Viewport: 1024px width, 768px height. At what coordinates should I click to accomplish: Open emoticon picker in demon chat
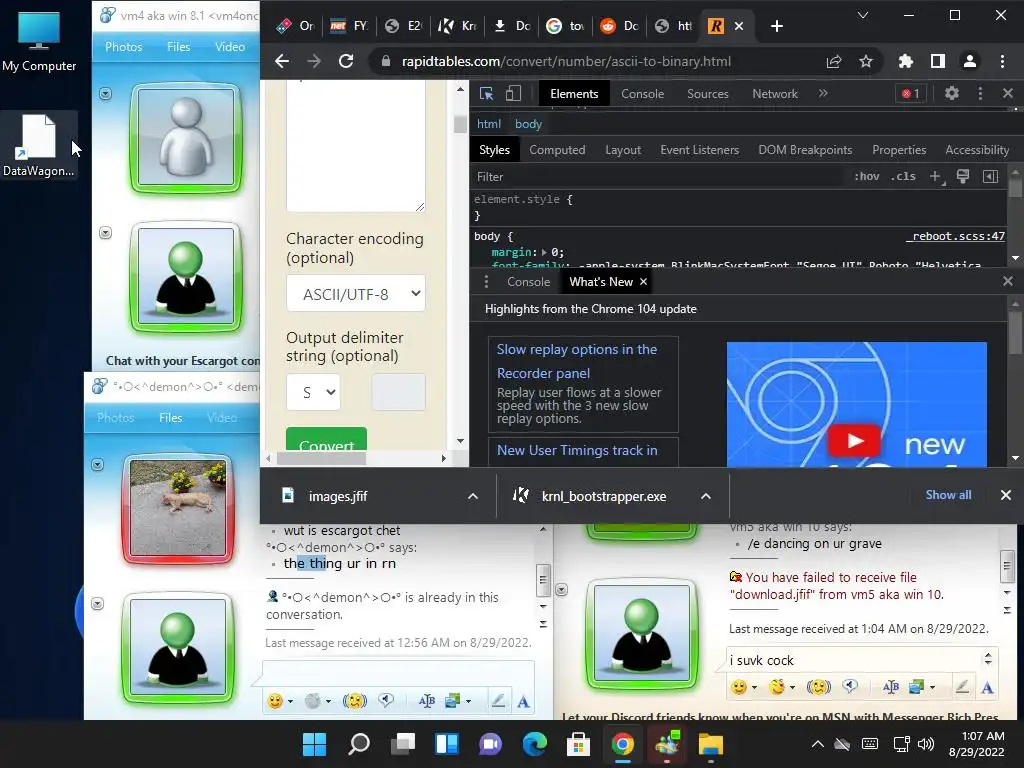pos(280,701)
